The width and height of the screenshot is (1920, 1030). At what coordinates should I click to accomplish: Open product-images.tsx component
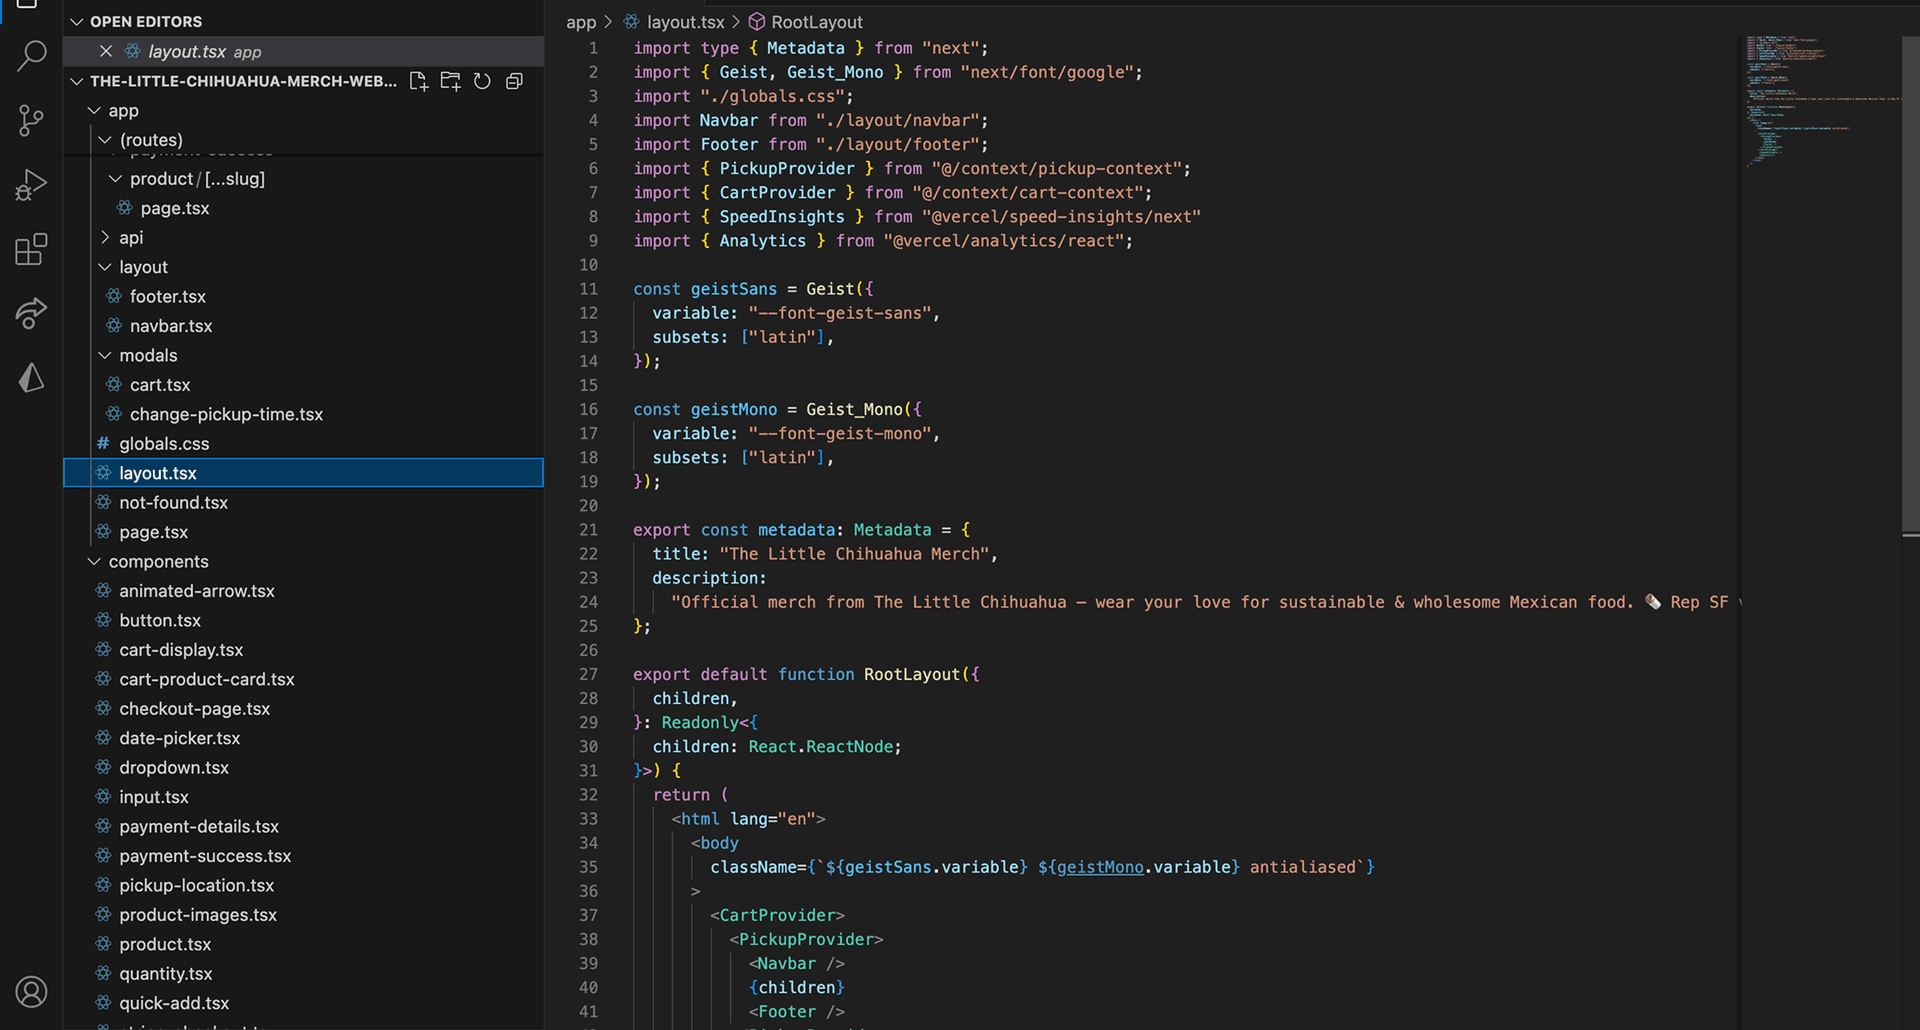(x=304, y=915)
